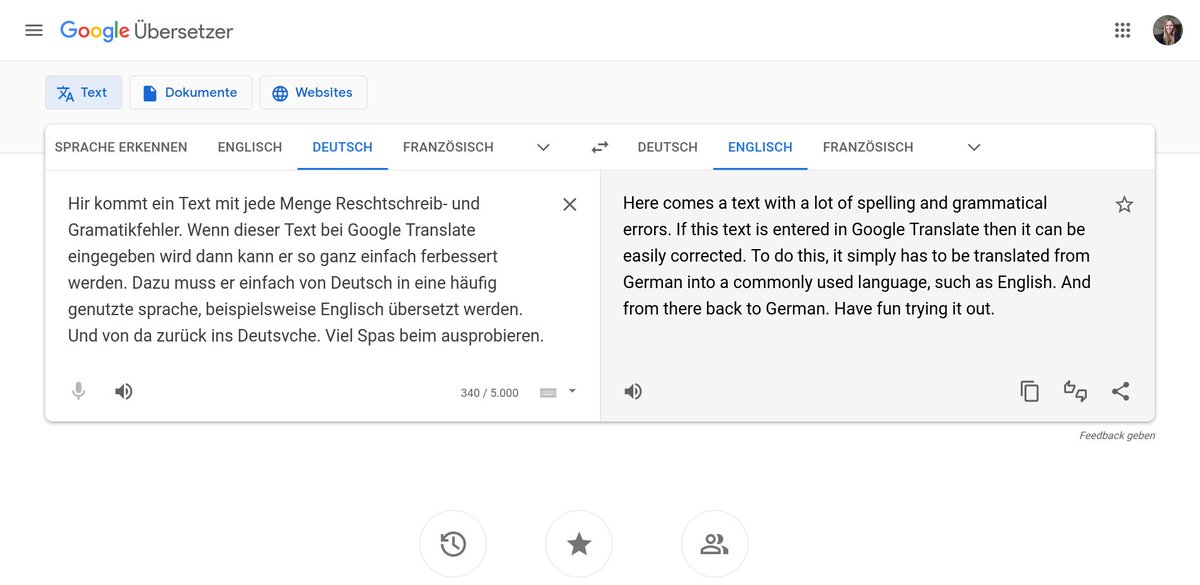Open the keyboard input options dropdown
Image resolution: width=1200 pixels, height=585 pixels.
coord(572,391)
